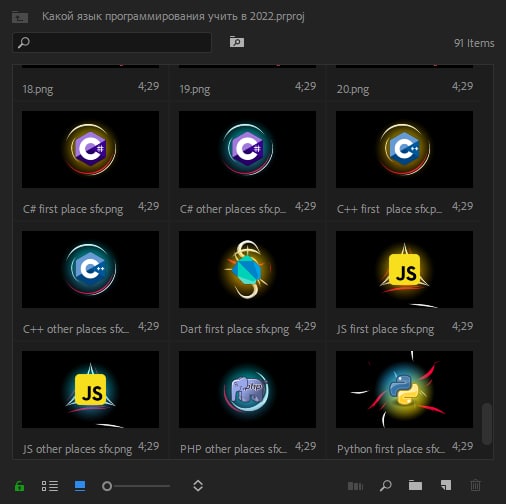Click the '91 Items' count text
This screenshot has width=506, height=504.
pos(474,43)
